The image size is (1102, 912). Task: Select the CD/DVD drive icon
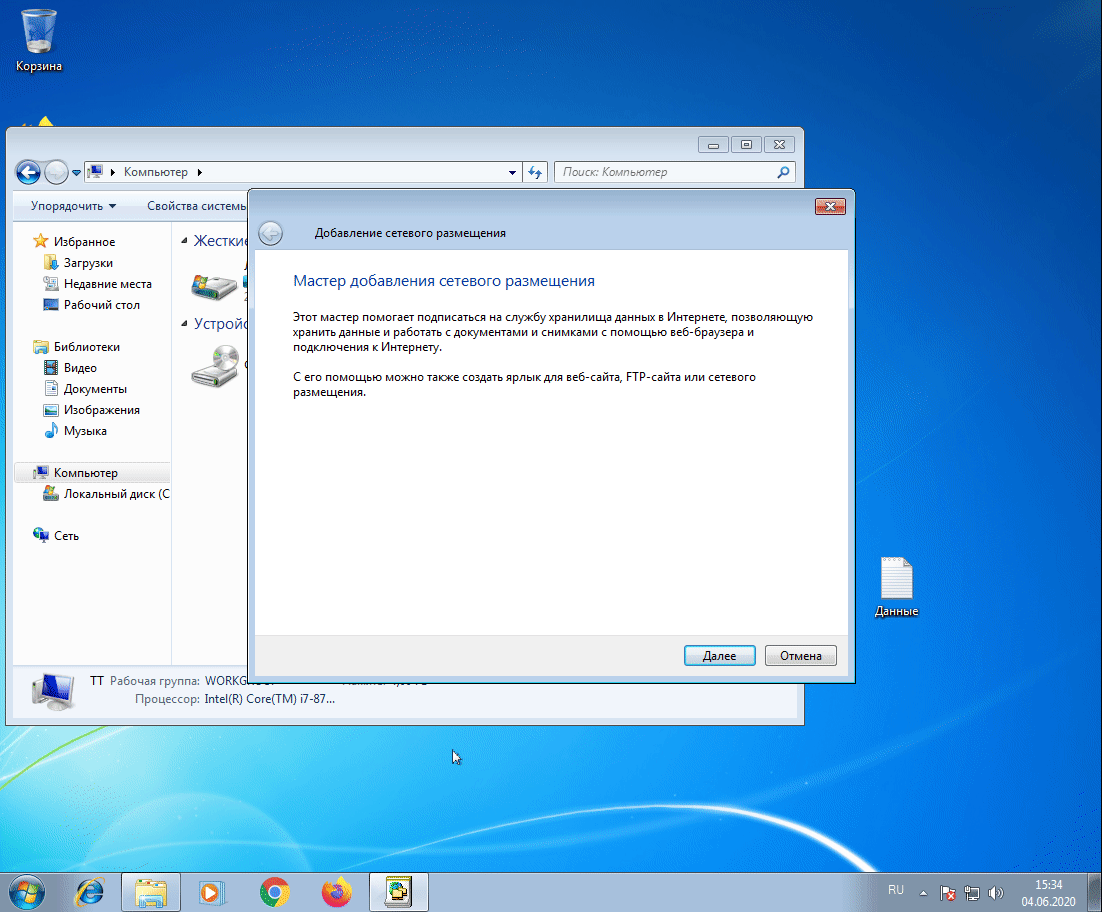tap(214, 366)
